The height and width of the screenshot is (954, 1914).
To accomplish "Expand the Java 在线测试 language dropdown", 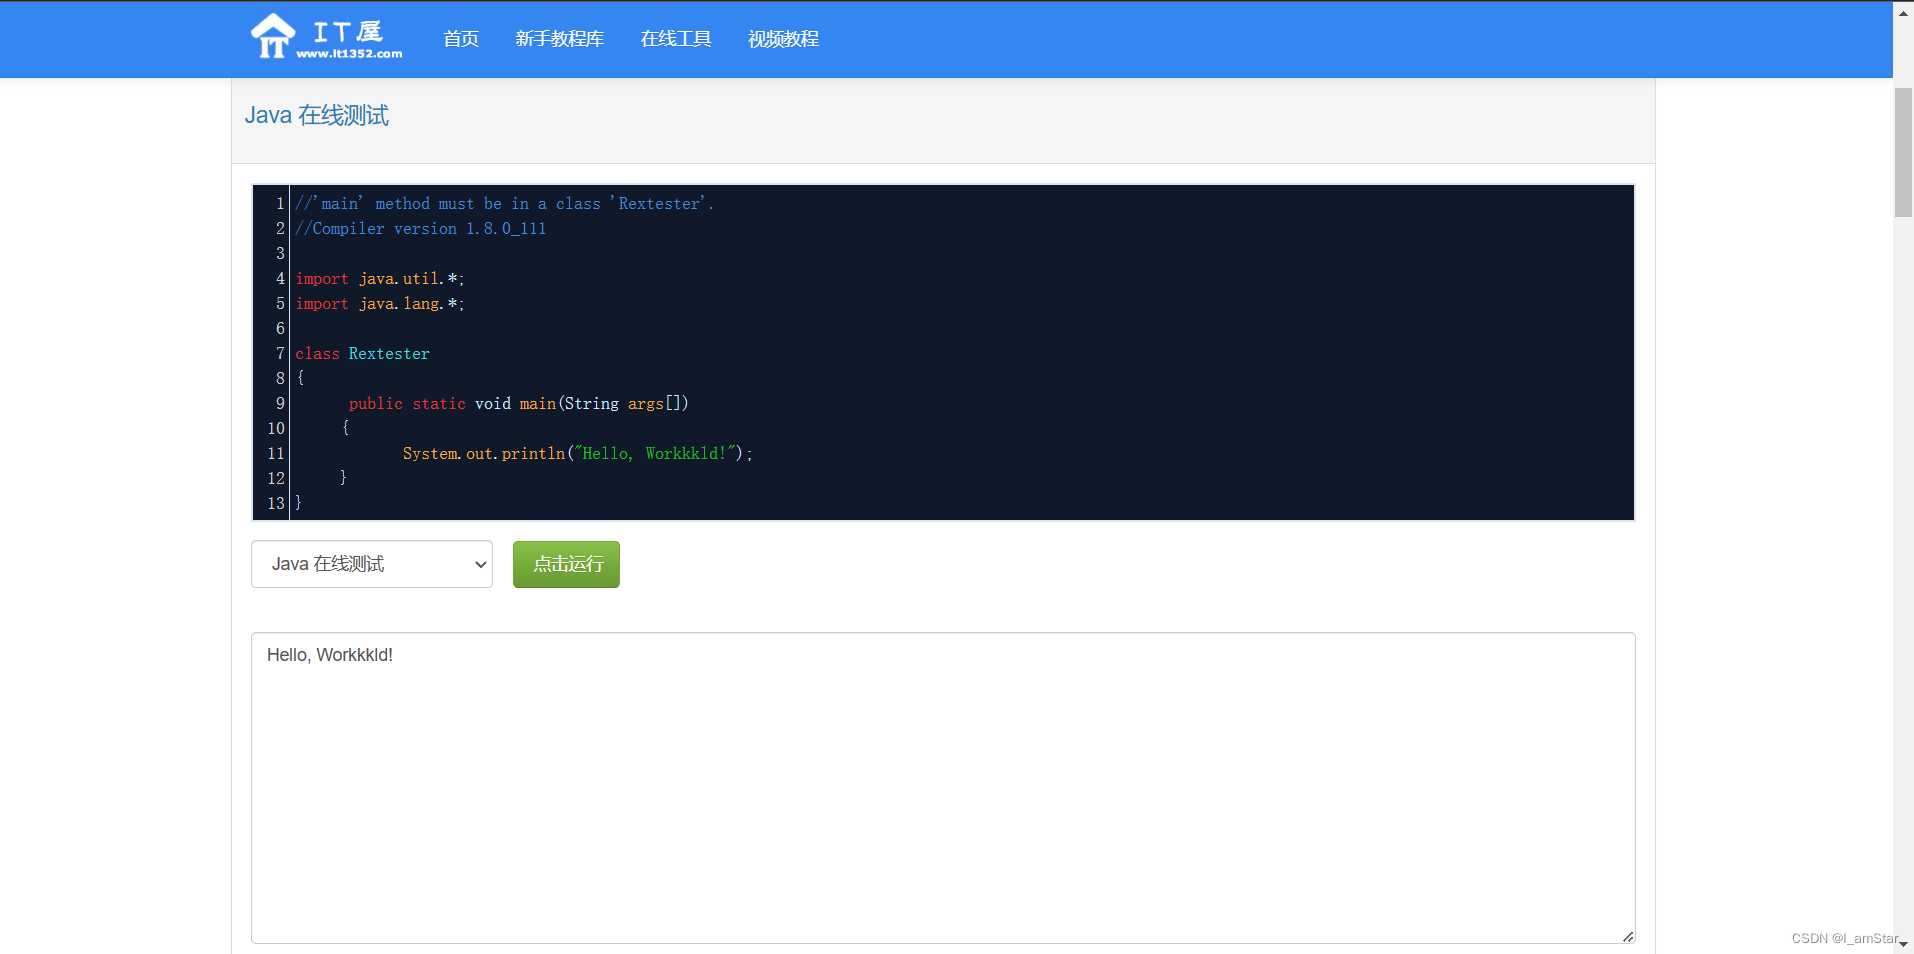I will (x=372, y=564).
